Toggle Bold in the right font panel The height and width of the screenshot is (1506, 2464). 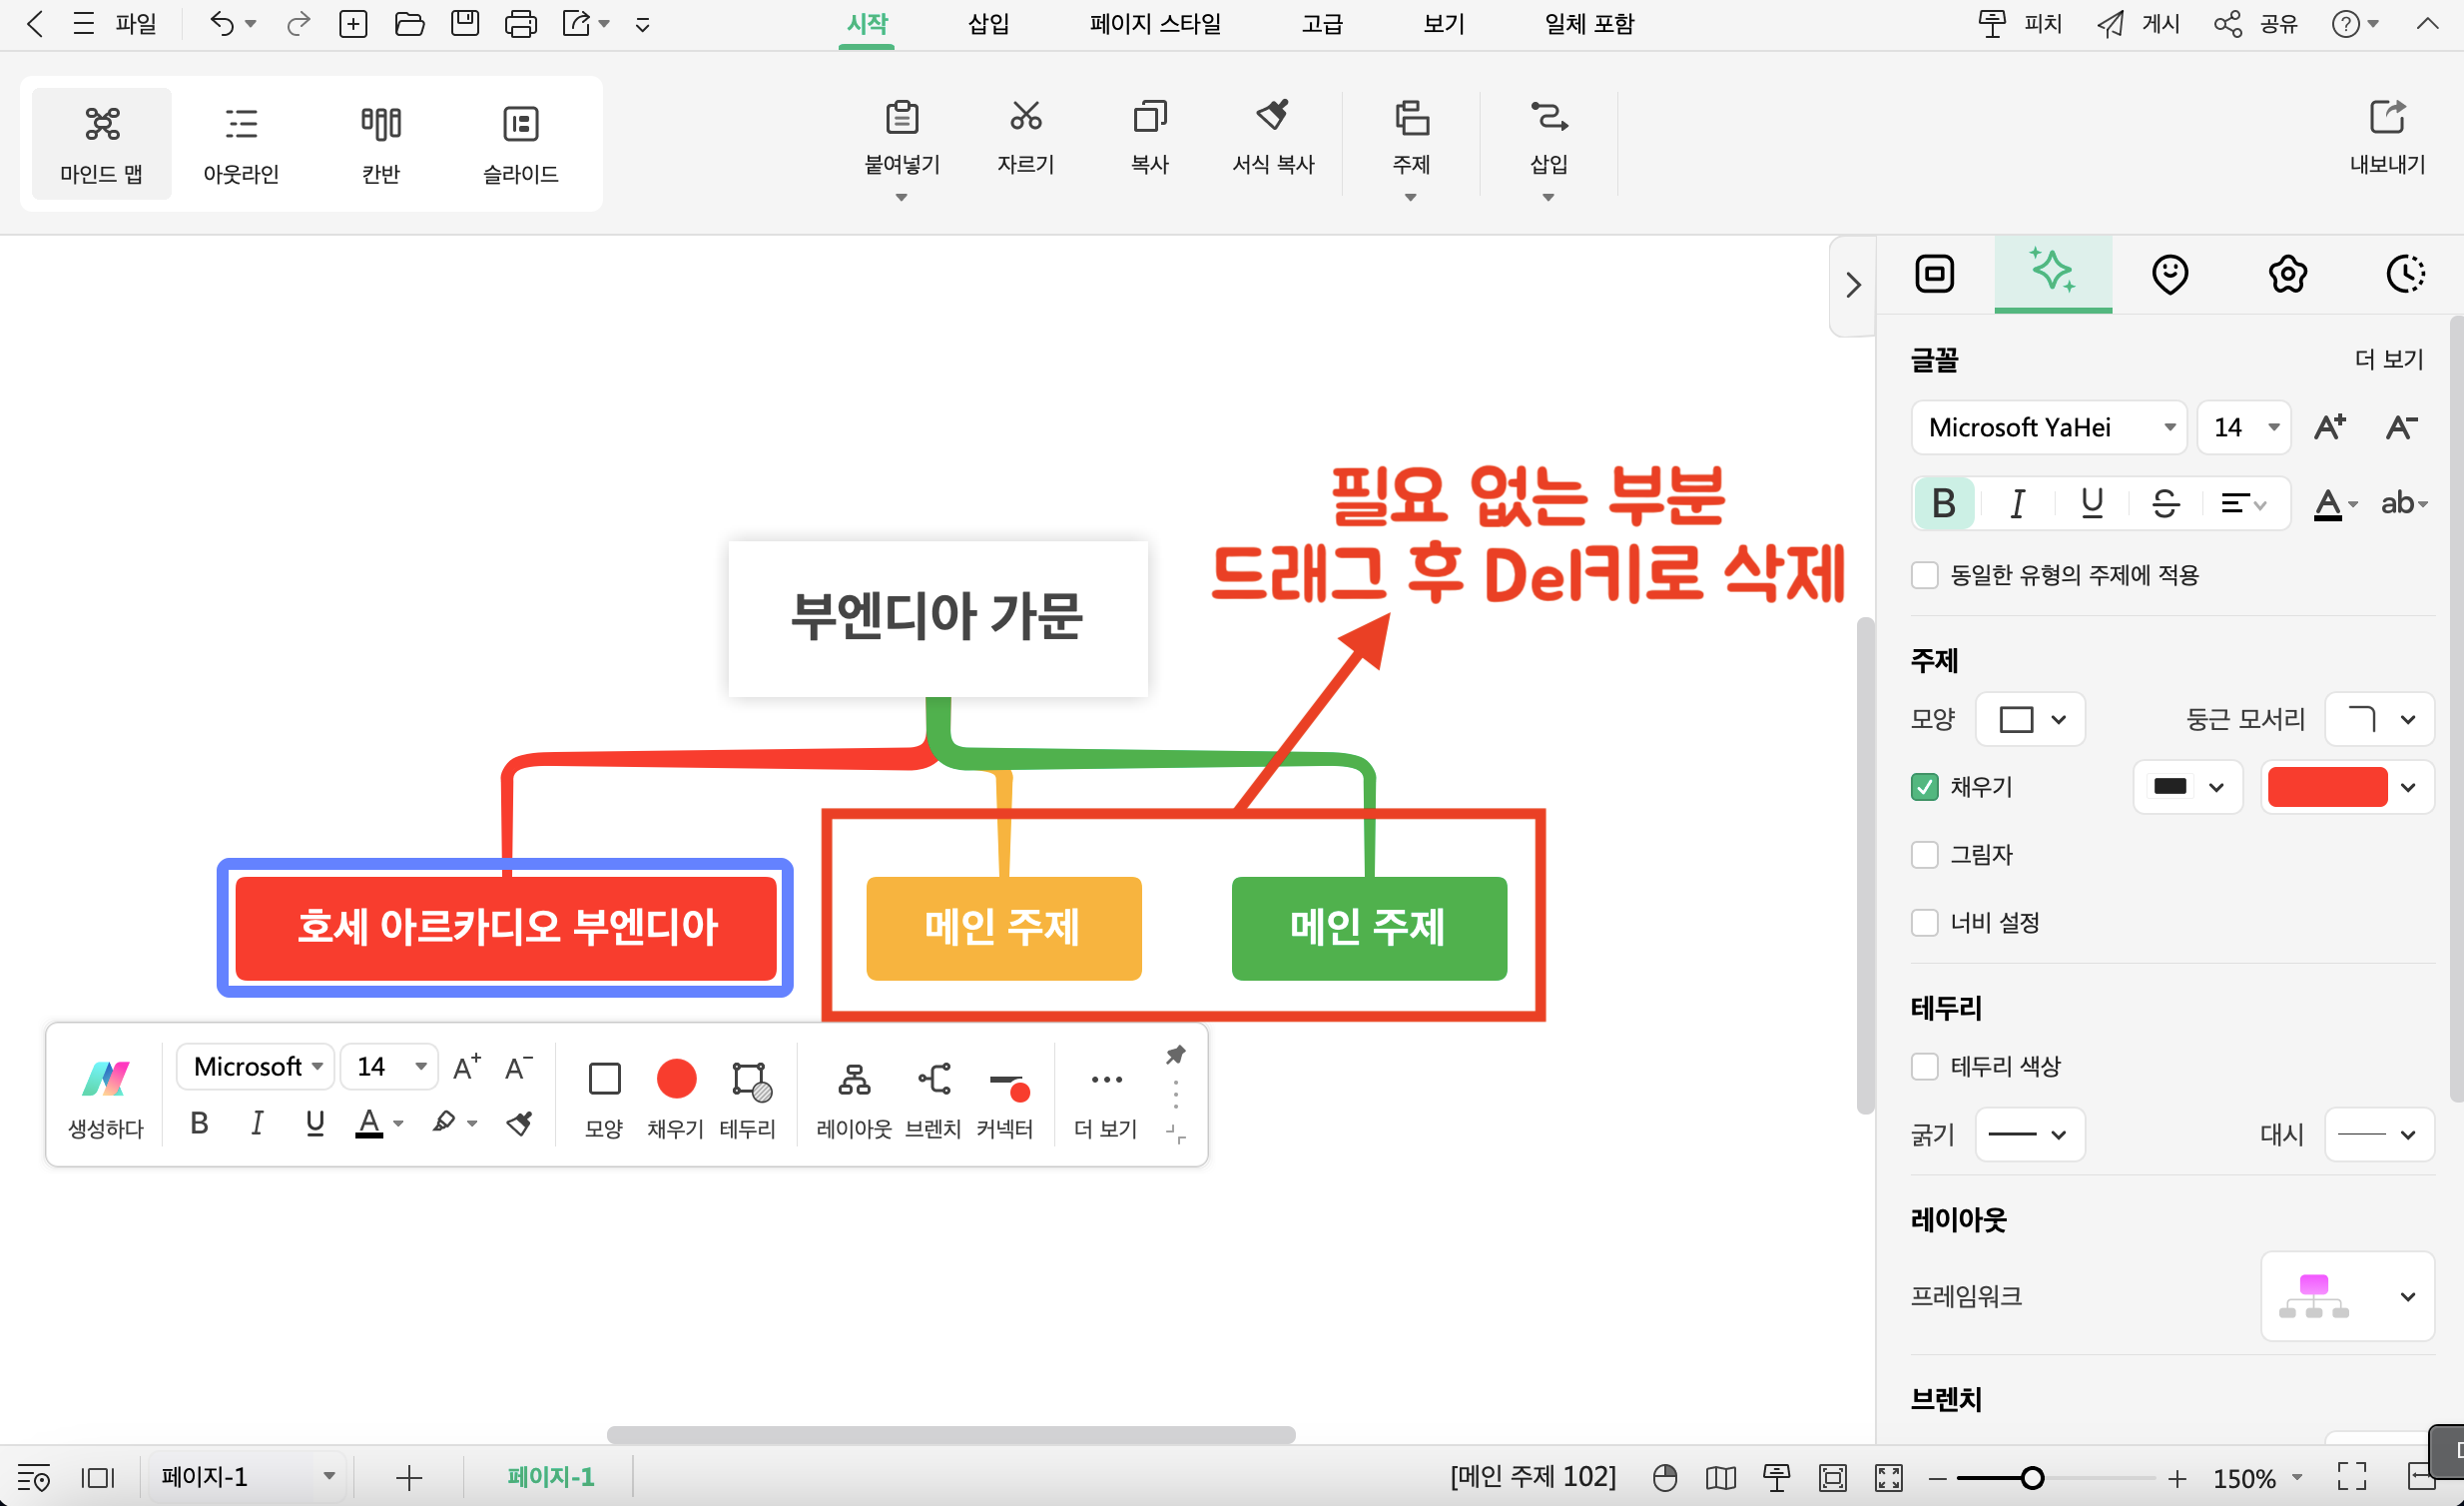1943,503
